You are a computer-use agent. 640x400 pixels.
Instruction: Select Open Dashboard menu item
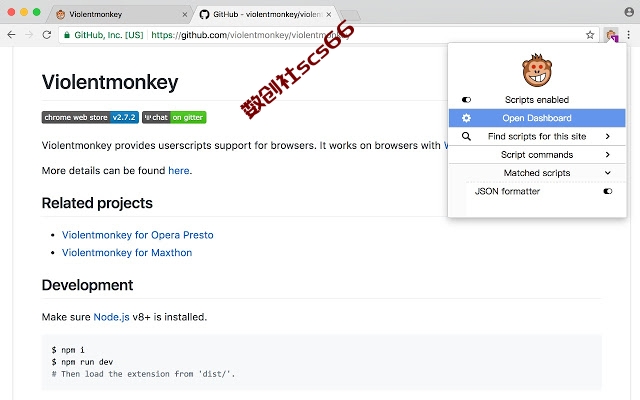[x=537, y=118]
